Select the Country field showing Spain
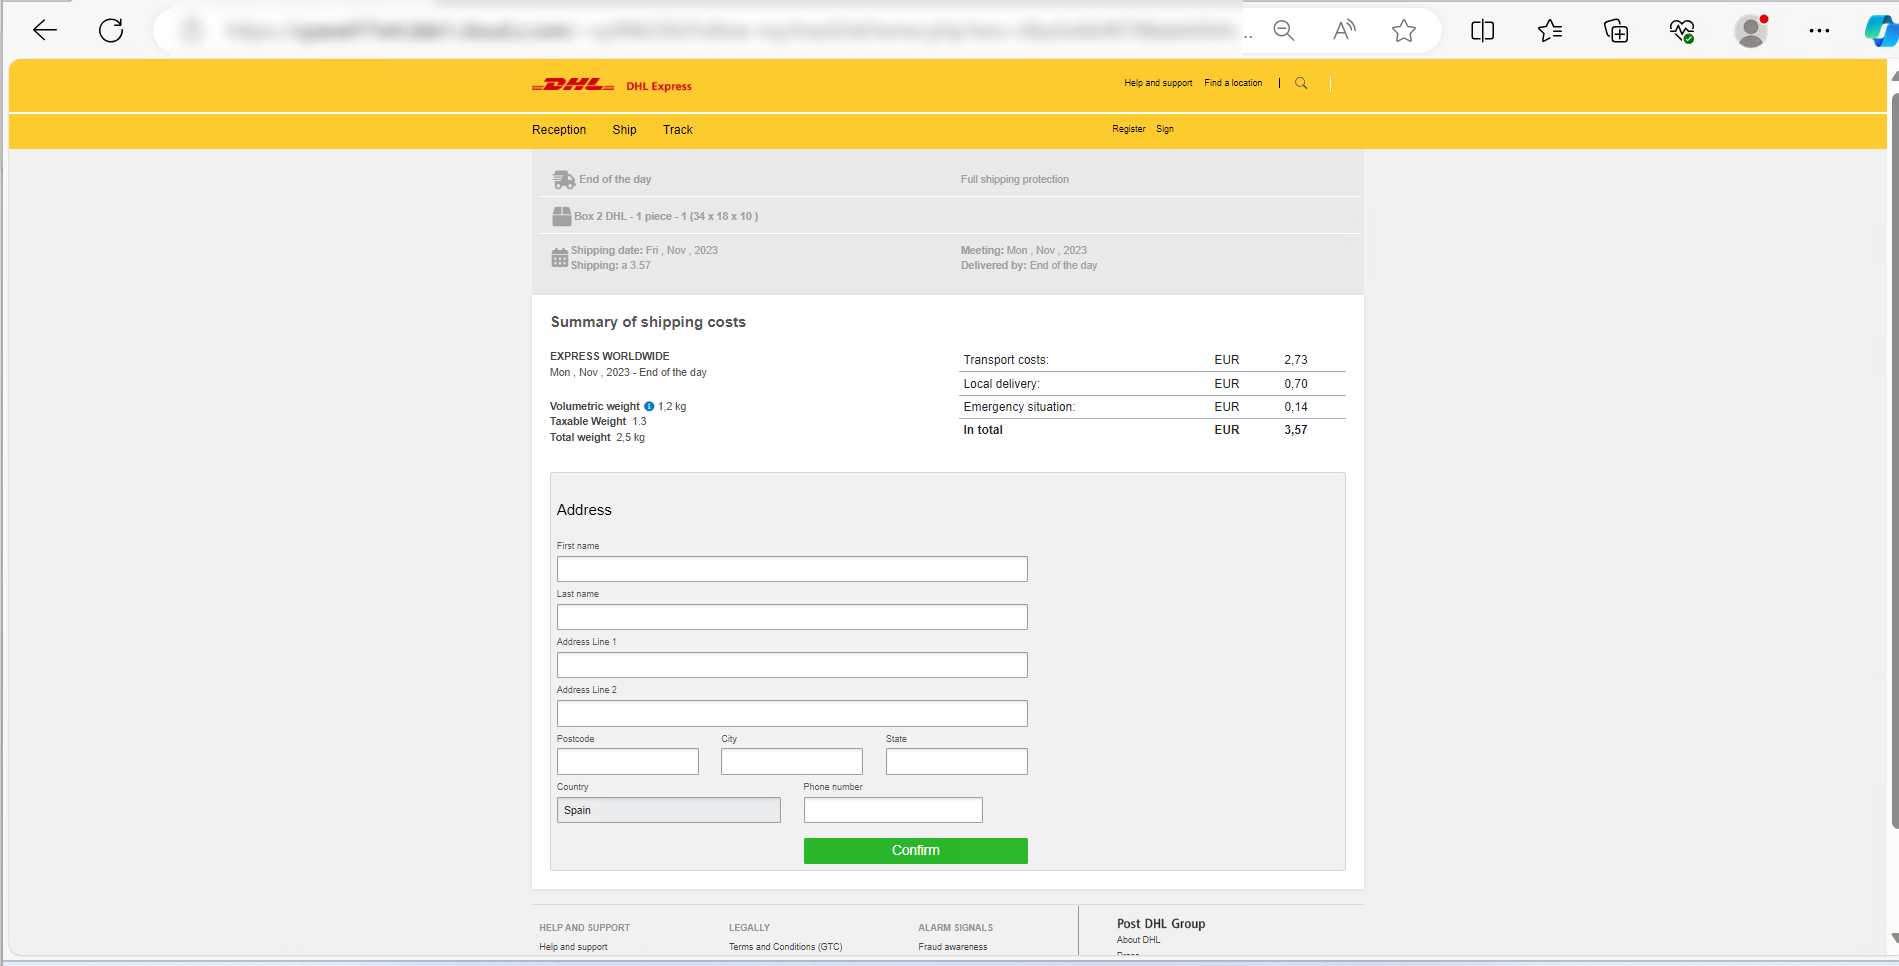This screenshot has width=1899, height=966. coord(668,810)
